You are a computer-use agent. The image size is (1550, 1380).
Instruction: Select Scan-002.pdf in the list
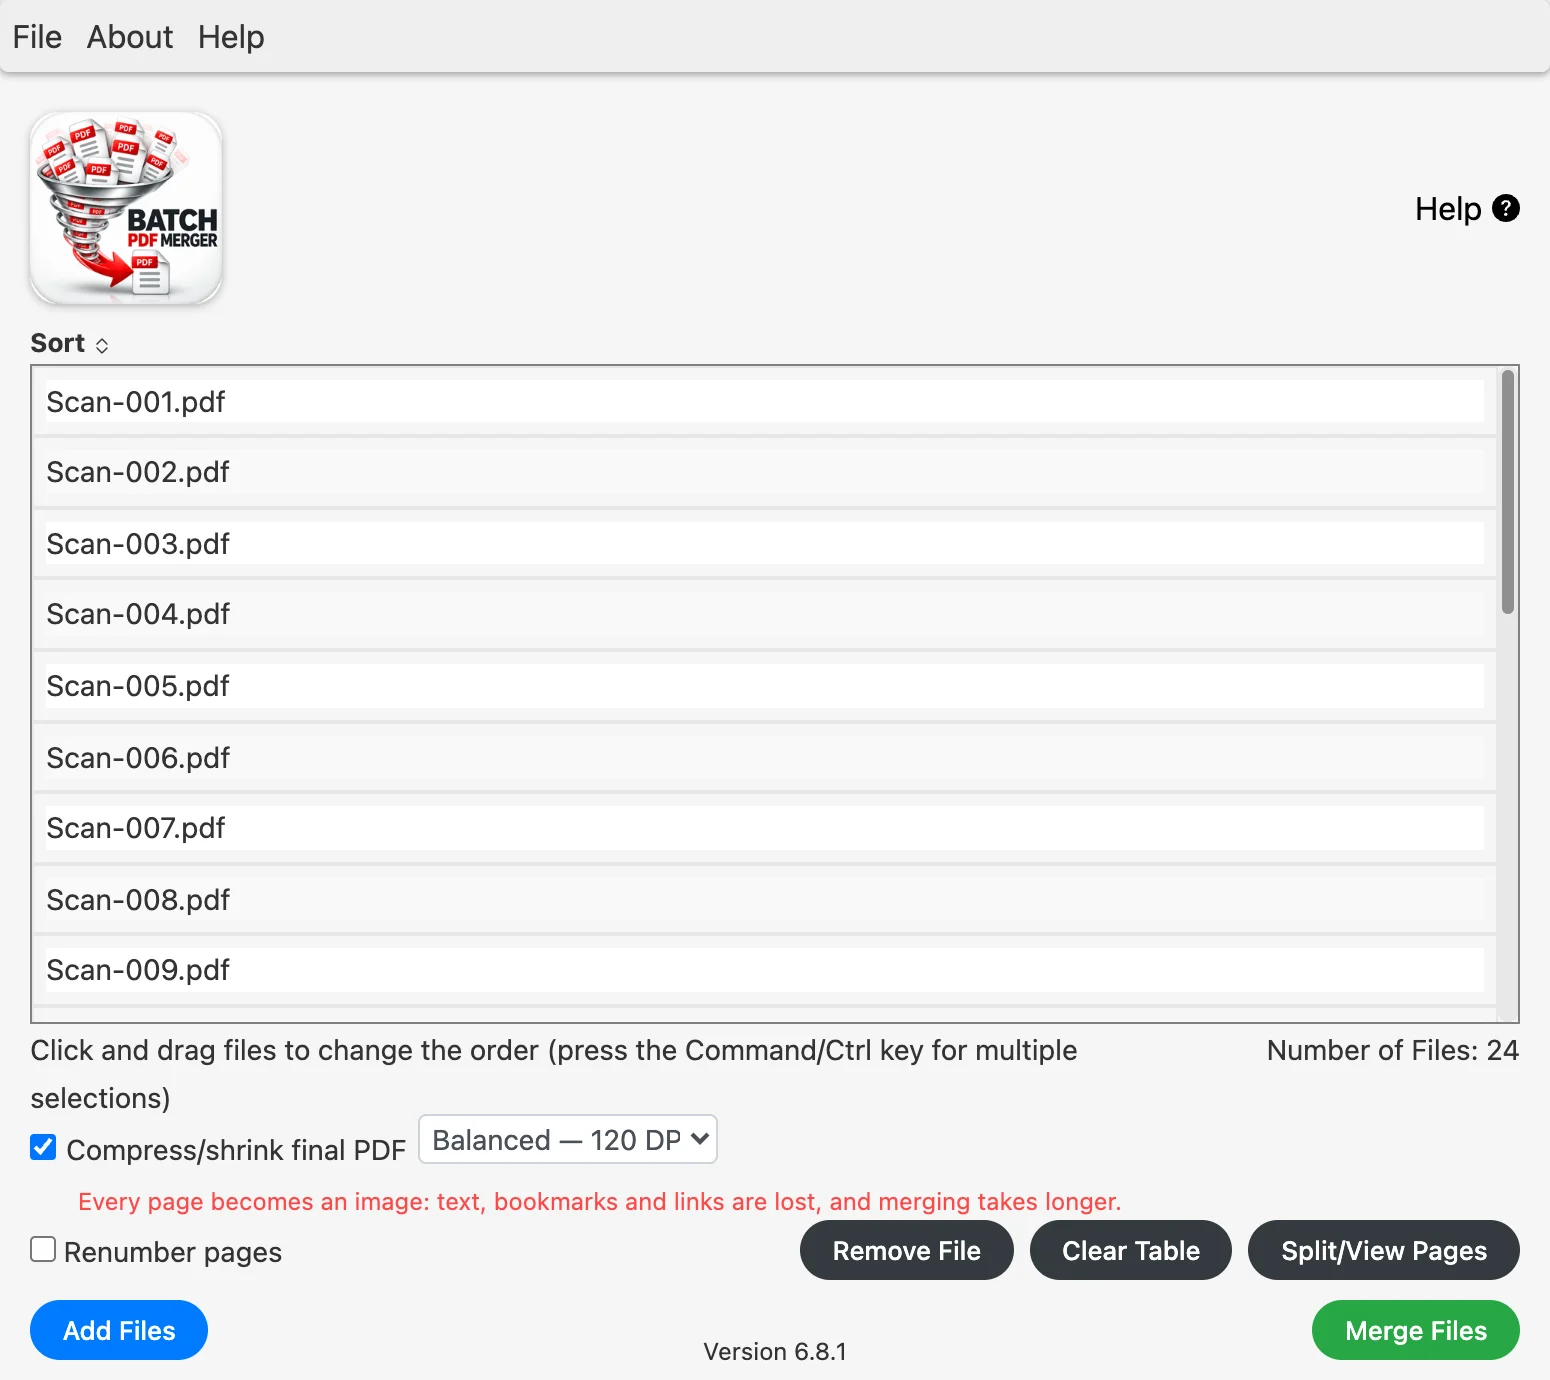pos(765,472)
